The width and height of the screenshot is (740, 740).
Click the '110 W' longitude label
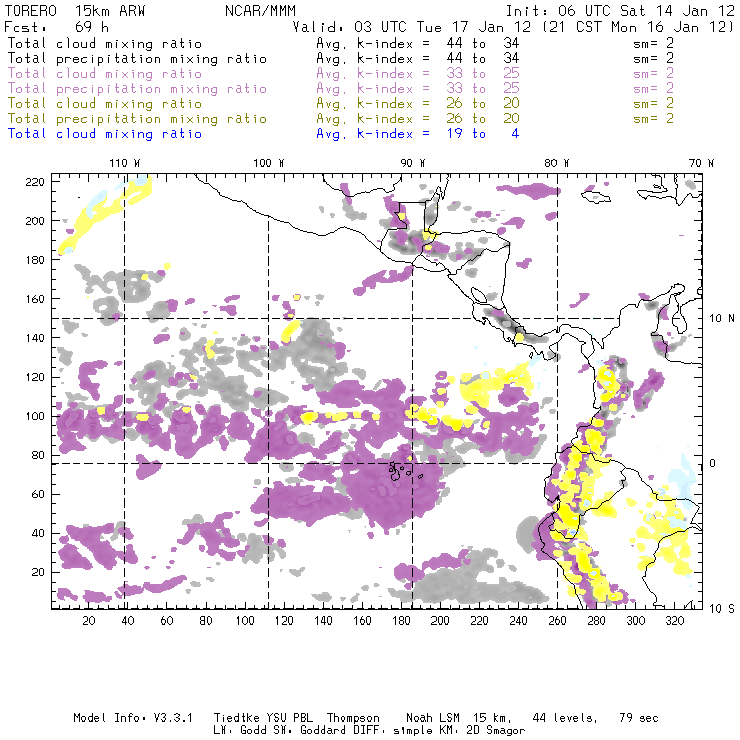125,163
